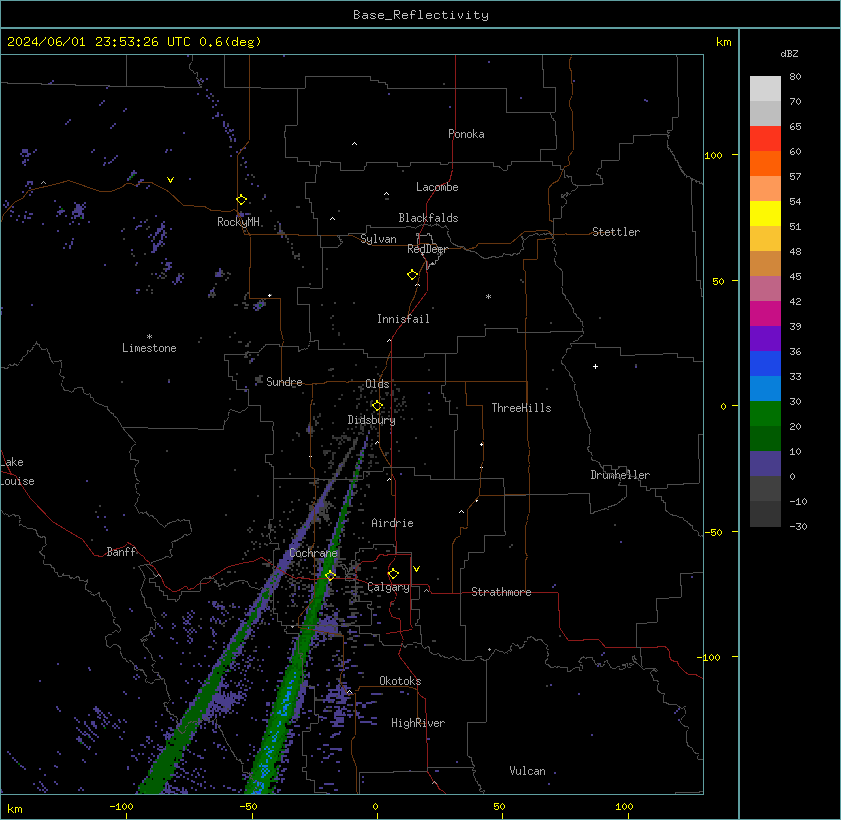Screen dimensions: 841x820
Task: Click the yellow station marker near RockyMH
Action: [241, 200]
